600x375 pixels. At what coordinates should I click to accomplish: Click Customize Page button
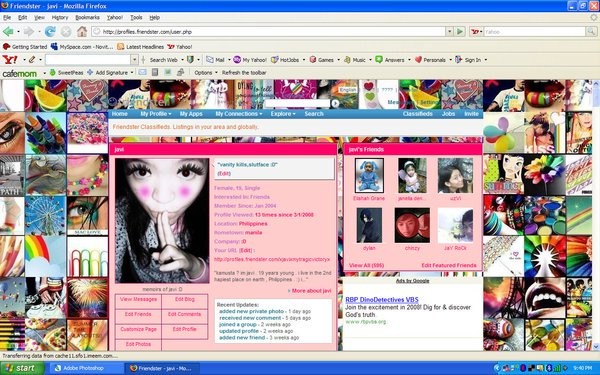pyautogui.click(x=139, y=329)
